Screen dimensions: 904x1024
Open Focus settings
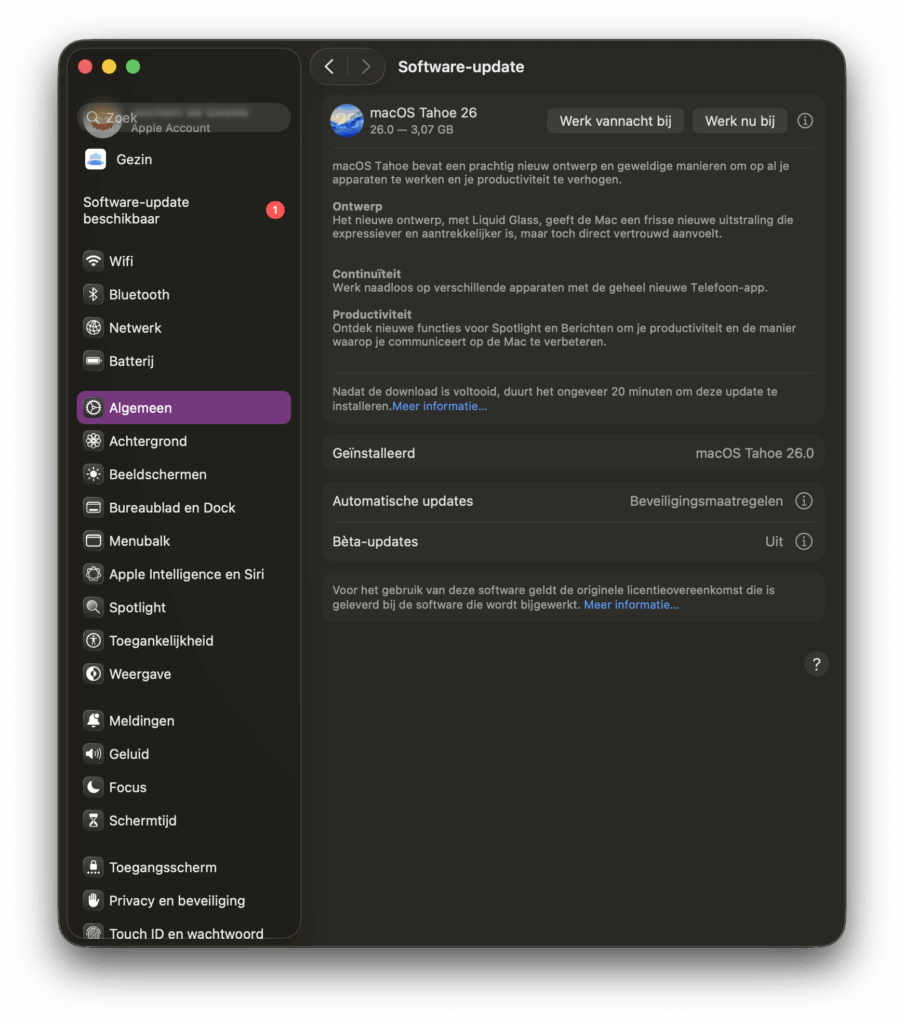point(184,787)
